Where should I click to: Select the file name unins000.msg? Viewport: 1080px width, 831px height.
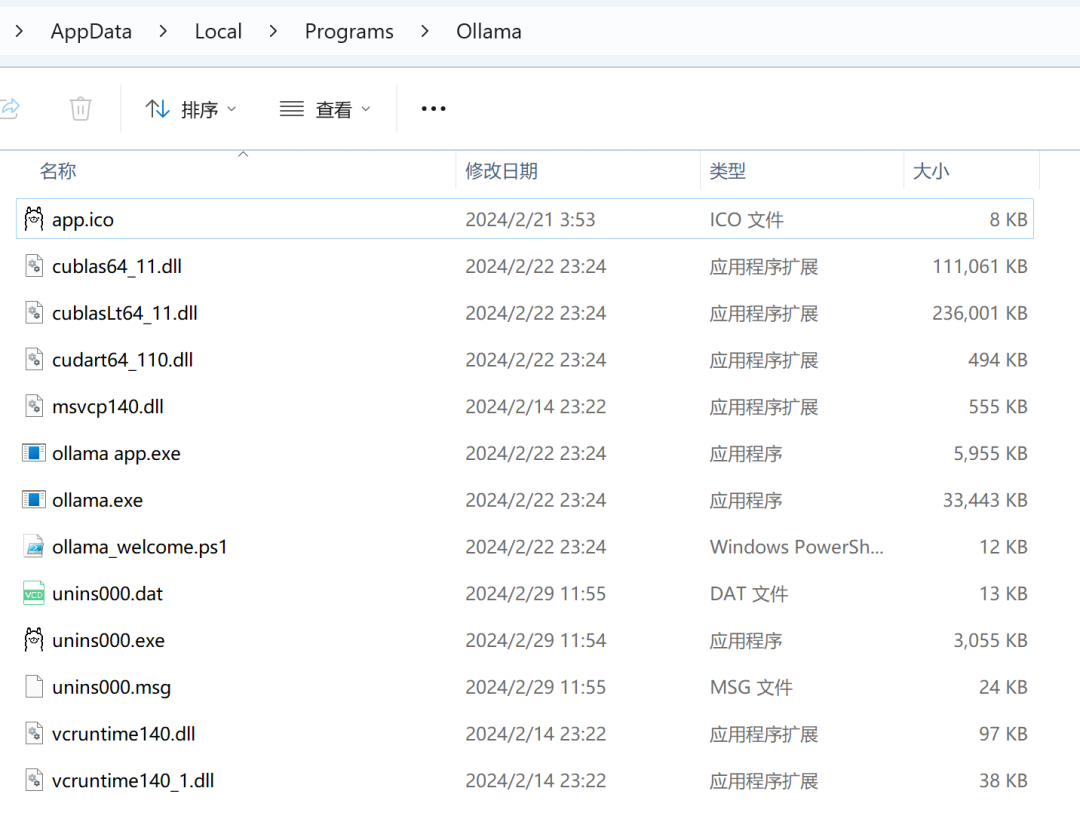coord(112,688)
